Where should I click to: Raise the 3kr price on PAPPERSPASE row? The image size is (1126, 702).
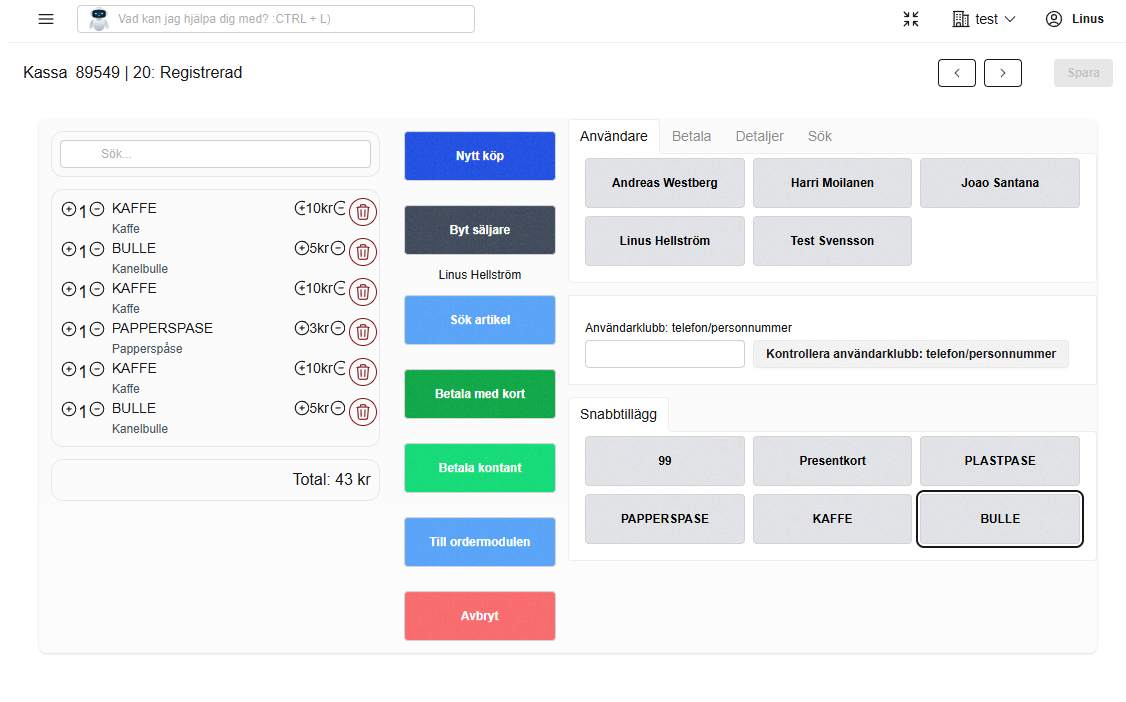click(302, 329)
